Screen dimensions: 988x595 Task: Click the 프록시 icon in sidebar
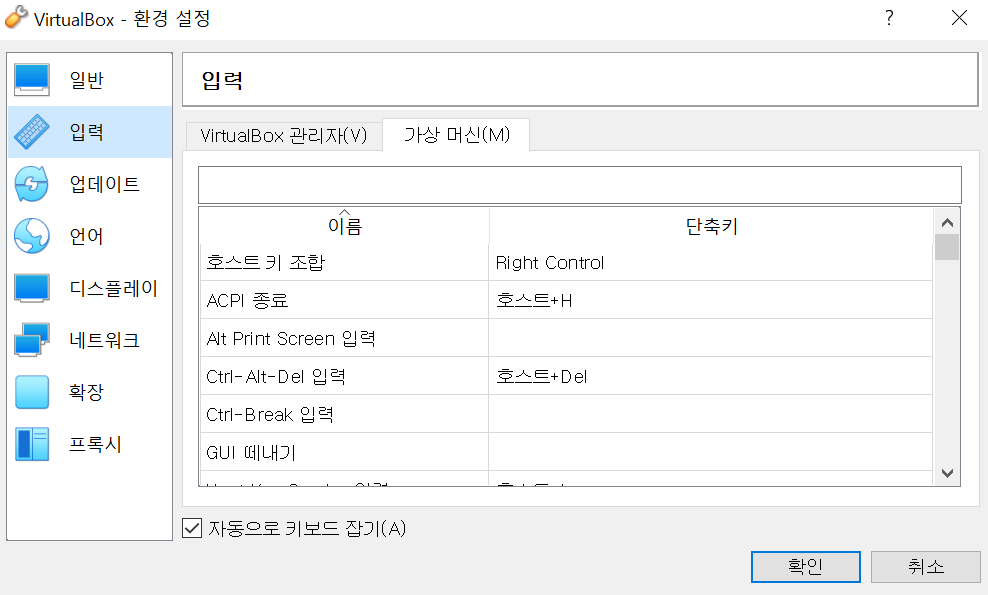point(32,444)
